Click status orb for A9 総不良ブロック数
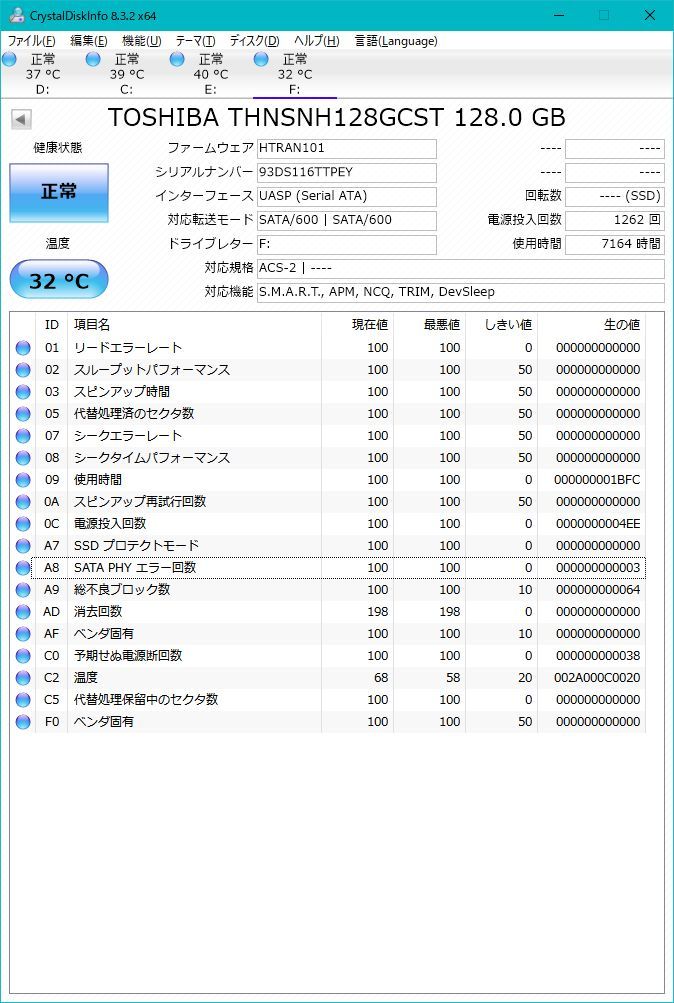 (23, 590)
